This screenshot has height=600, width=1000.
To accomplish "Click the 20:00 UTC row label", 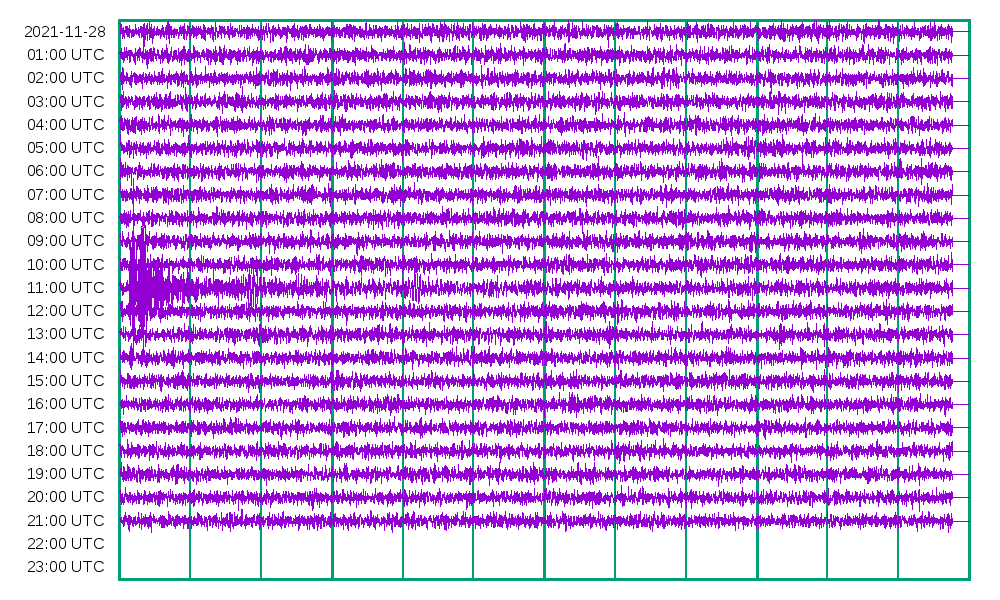I will coord(65,497).
